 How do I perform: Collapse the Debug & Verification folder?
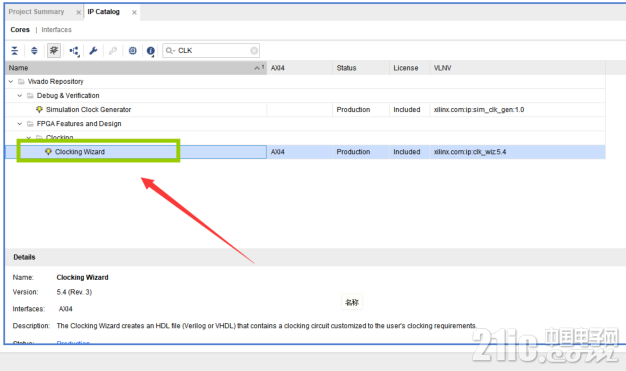pos(20,95)
